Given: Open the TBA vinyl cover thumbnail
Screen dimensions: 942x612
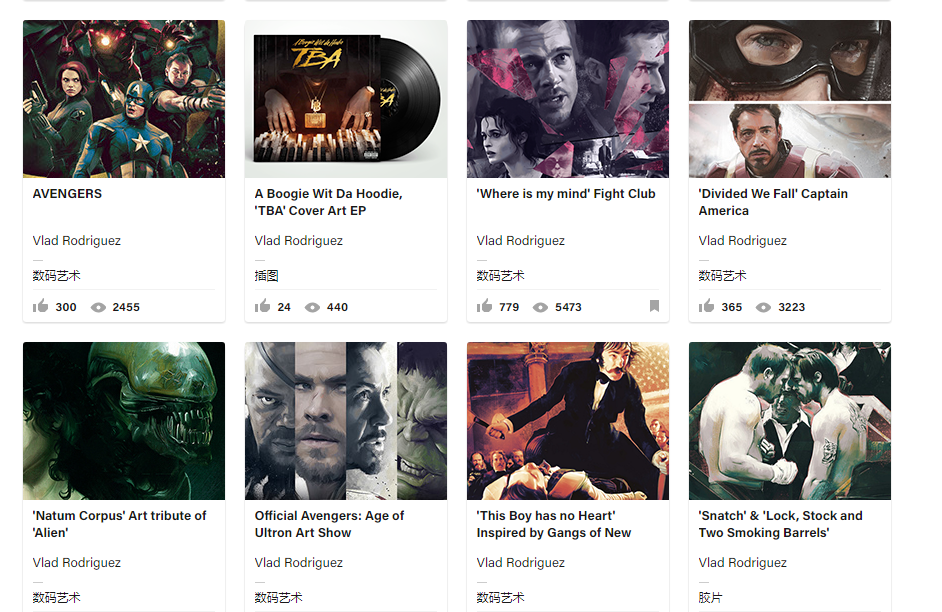Looking at the screenshot, I should pyautogui.click(x=346, y=99).
